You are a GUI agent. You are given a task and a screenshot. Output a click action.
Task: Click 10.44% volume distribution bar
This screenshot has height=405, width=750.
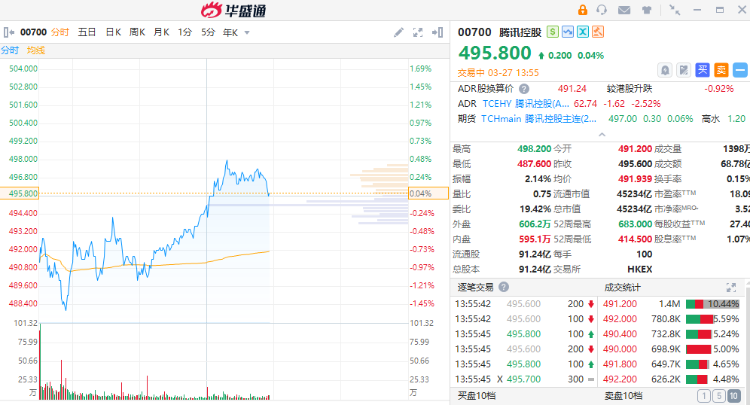pos(713,304)
